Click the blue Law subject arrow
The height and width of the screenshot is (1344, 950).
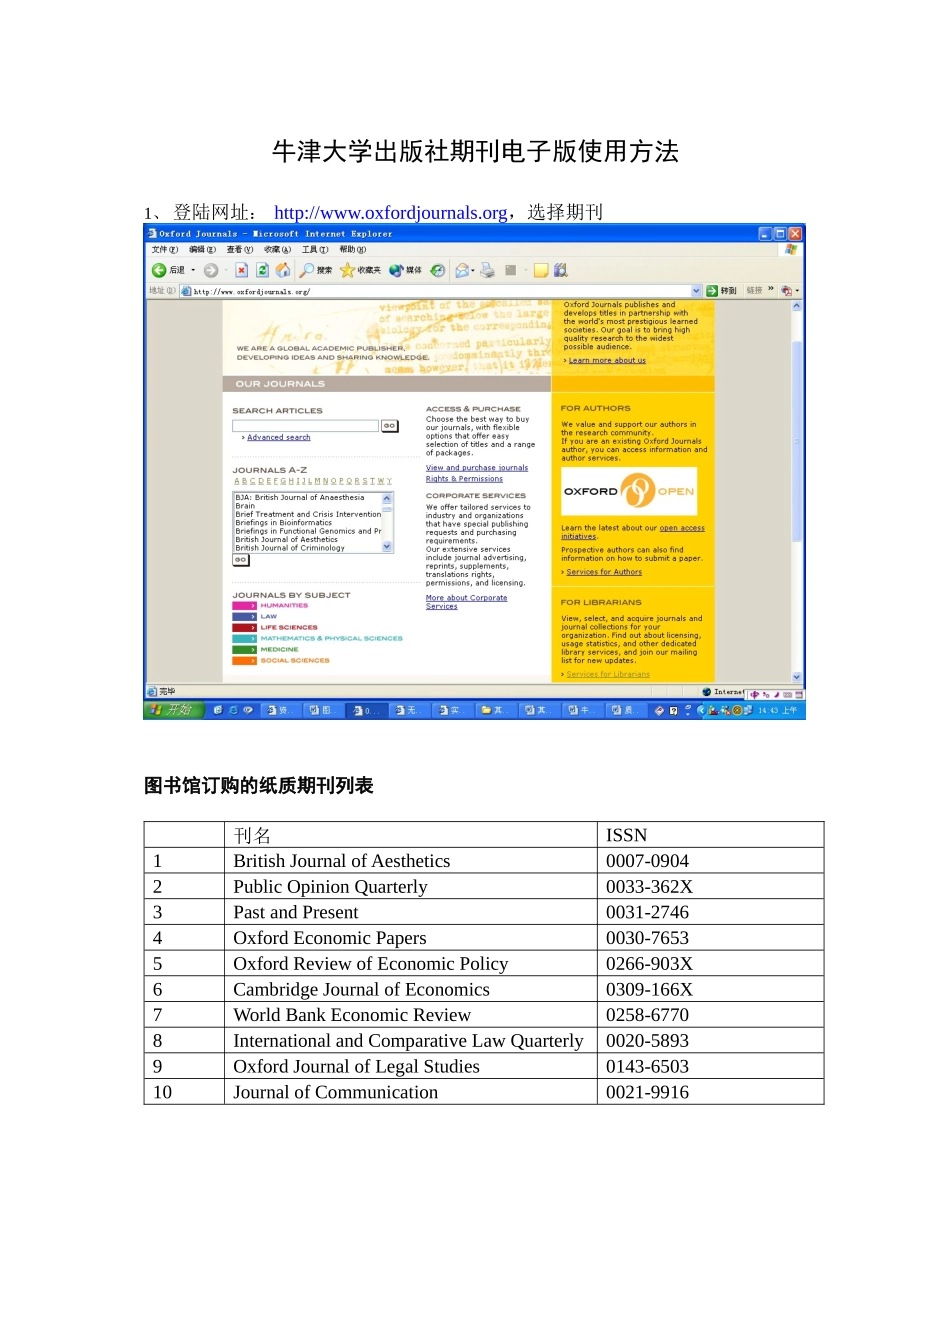pos(245,616)
